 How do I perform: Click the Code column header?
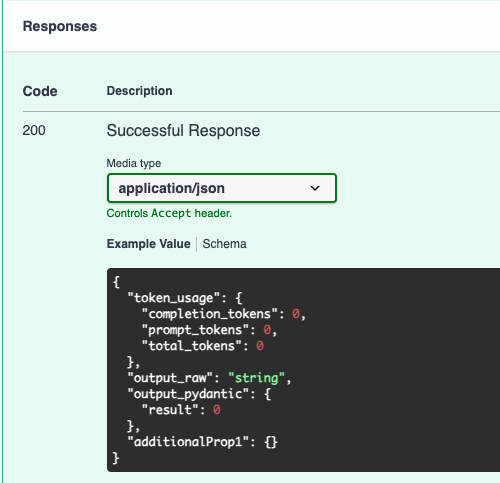coord(40,91)
